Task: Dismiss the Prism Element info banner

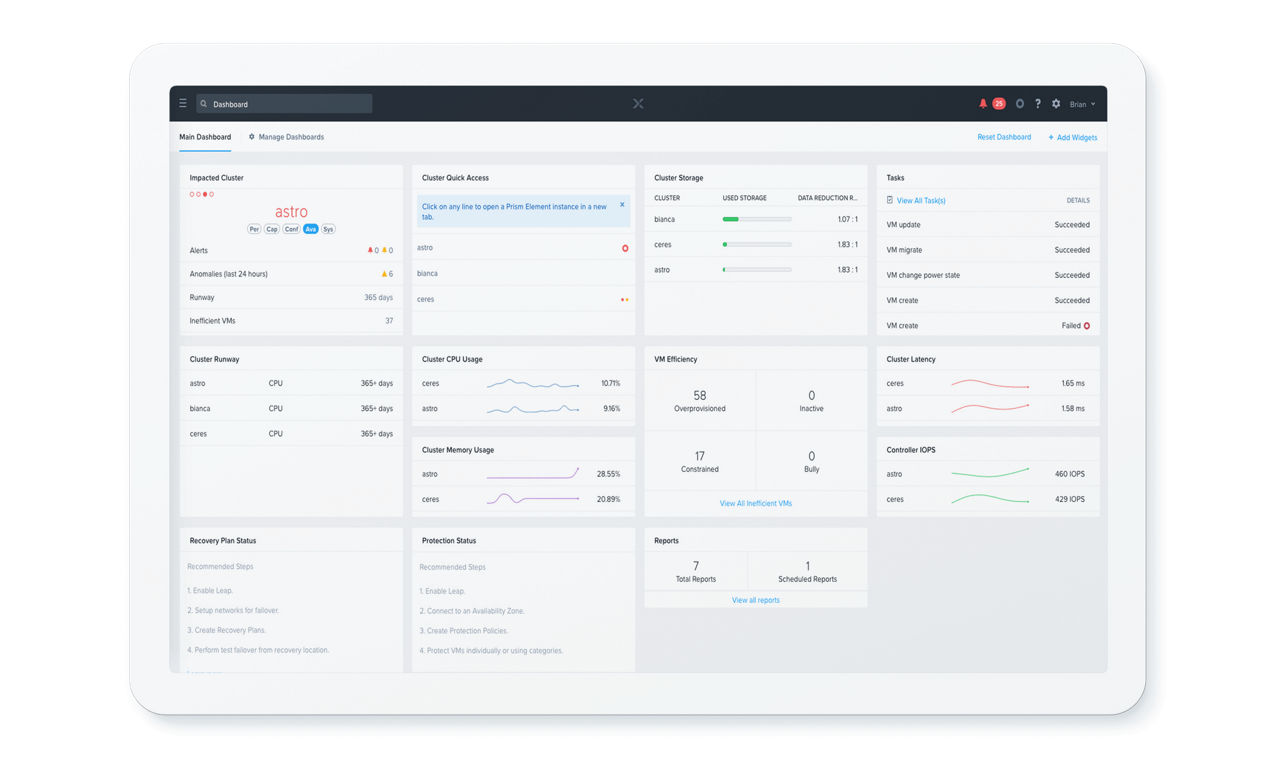Action: pos(622,205)
